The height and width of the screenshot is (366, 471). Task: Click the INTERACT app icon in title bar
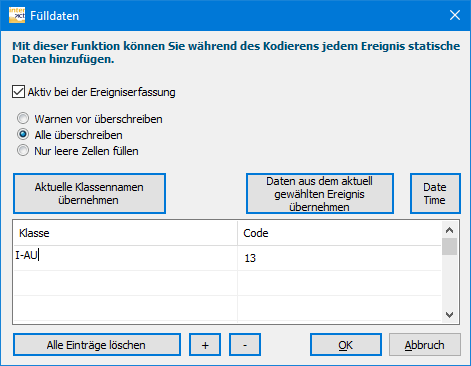[17, 15]
